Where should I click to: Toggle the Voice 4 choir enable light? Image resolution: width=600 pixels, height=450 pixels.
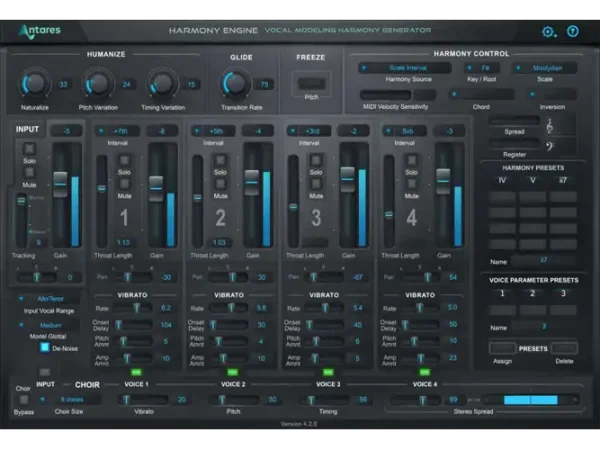424,372
